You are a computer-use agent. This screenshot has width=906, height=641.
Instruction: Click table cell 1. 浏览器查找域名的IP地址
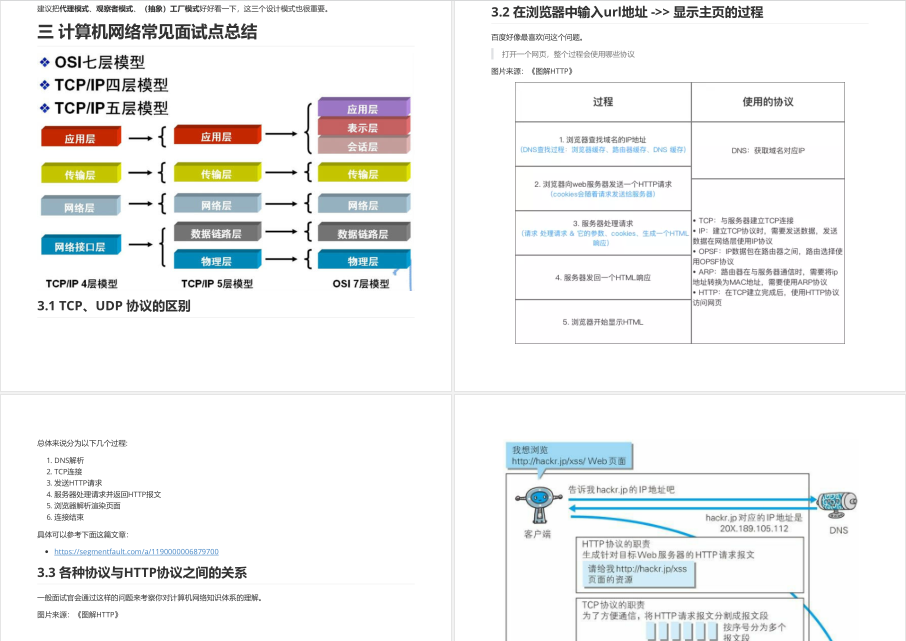[x=603, y=144]
